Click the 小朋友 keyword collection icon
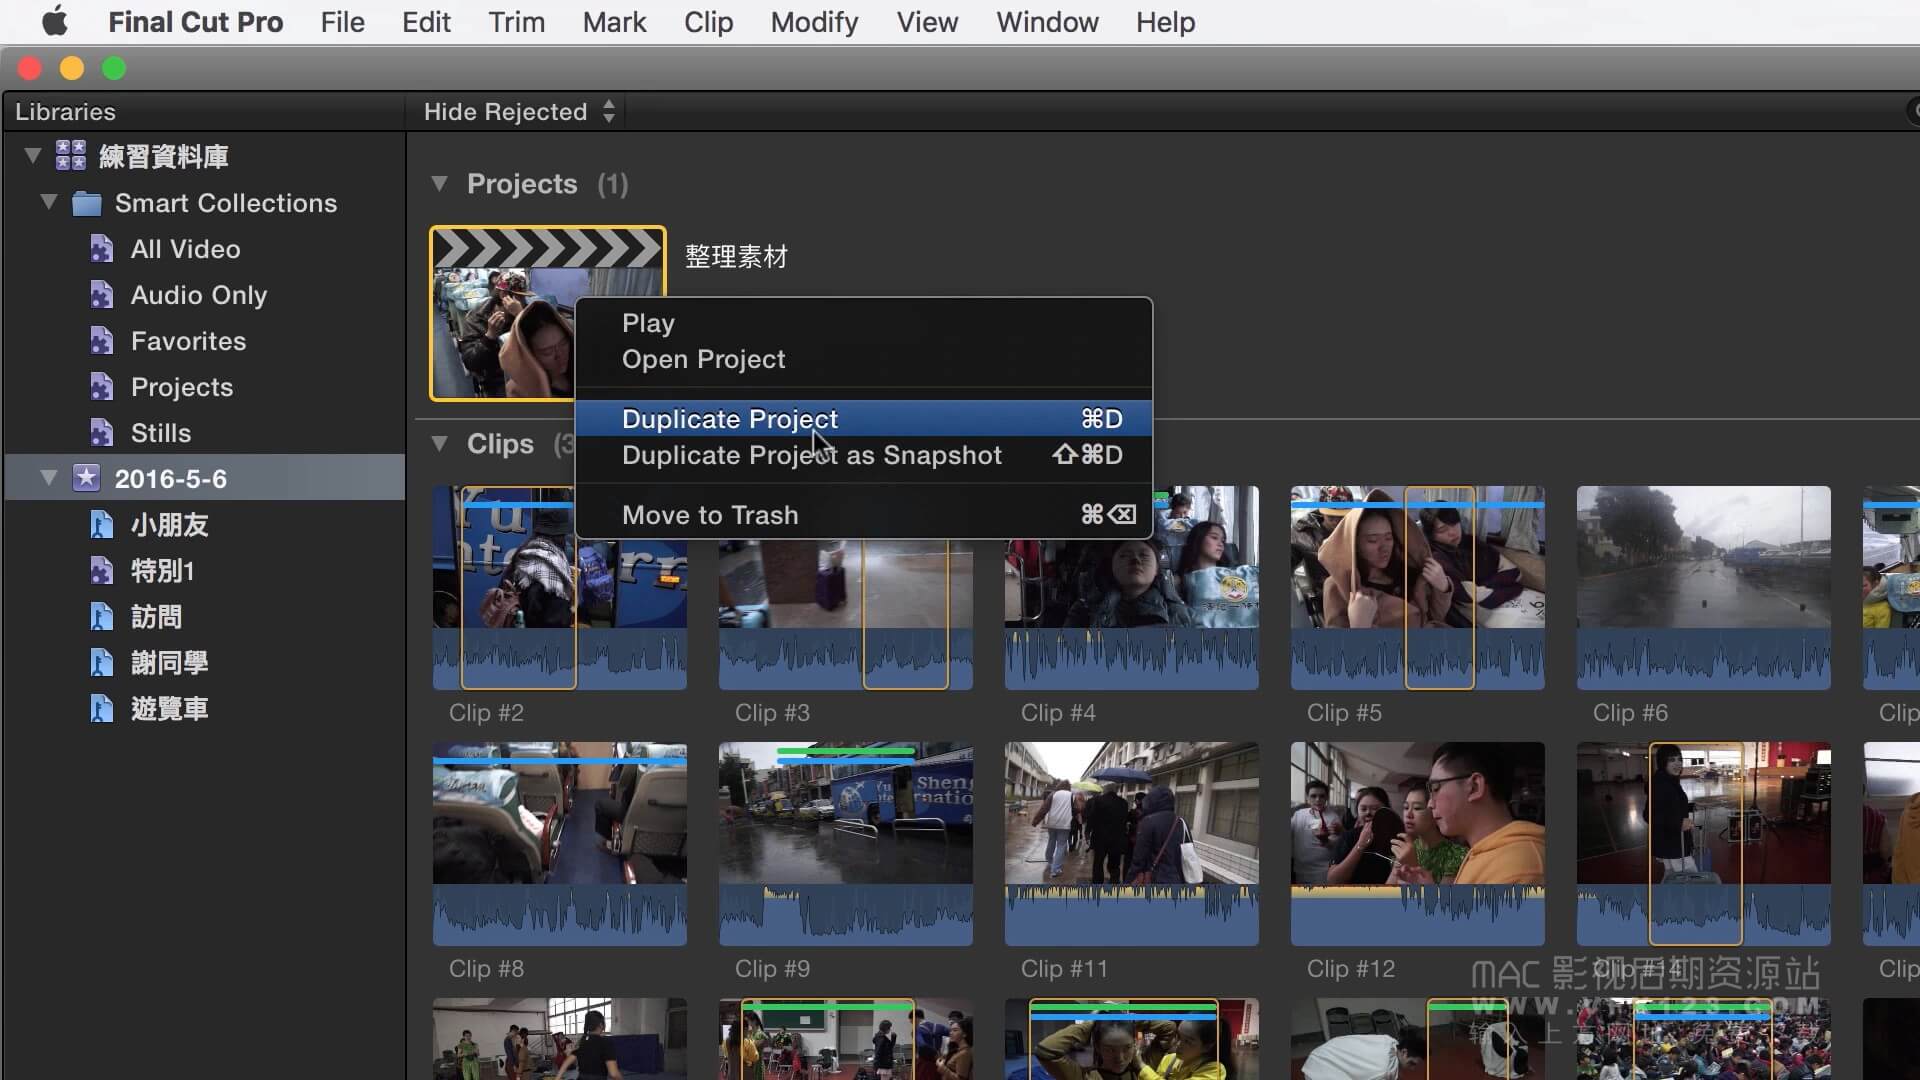Screen dimensions: 1920x1080 pyautogui.click(x=102, y=525)
